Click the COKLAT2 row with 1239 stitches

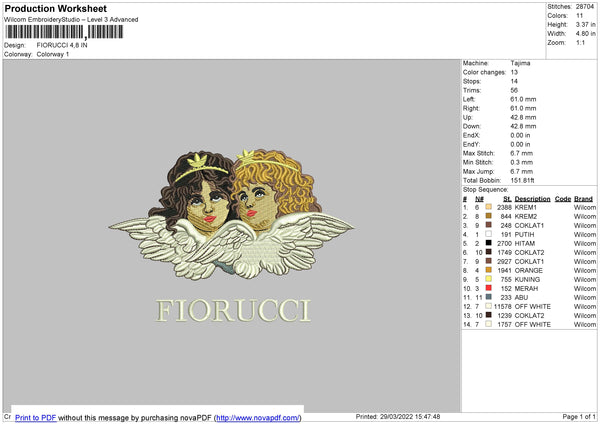click(529, 315)
